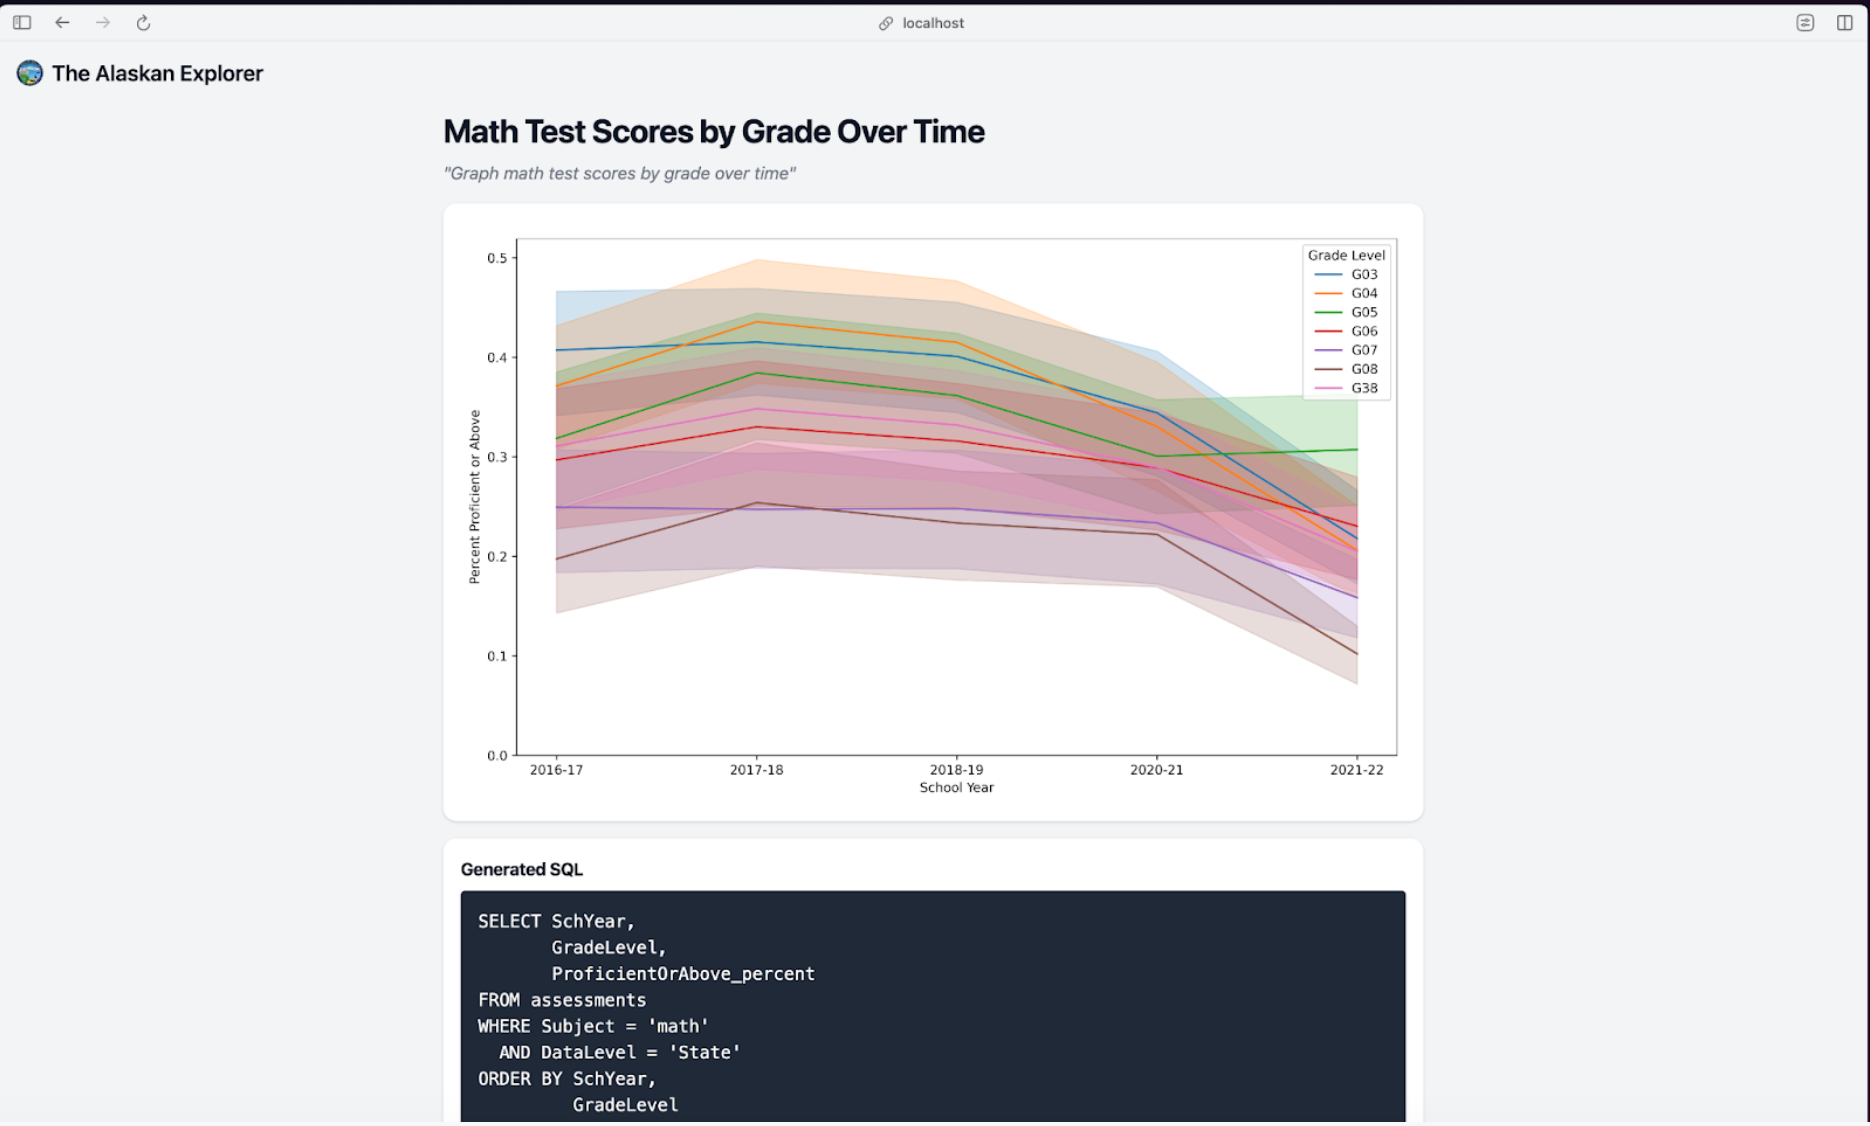
Task: Click the localhost address field
Action: pyautogui.click(x=933, y=23)
